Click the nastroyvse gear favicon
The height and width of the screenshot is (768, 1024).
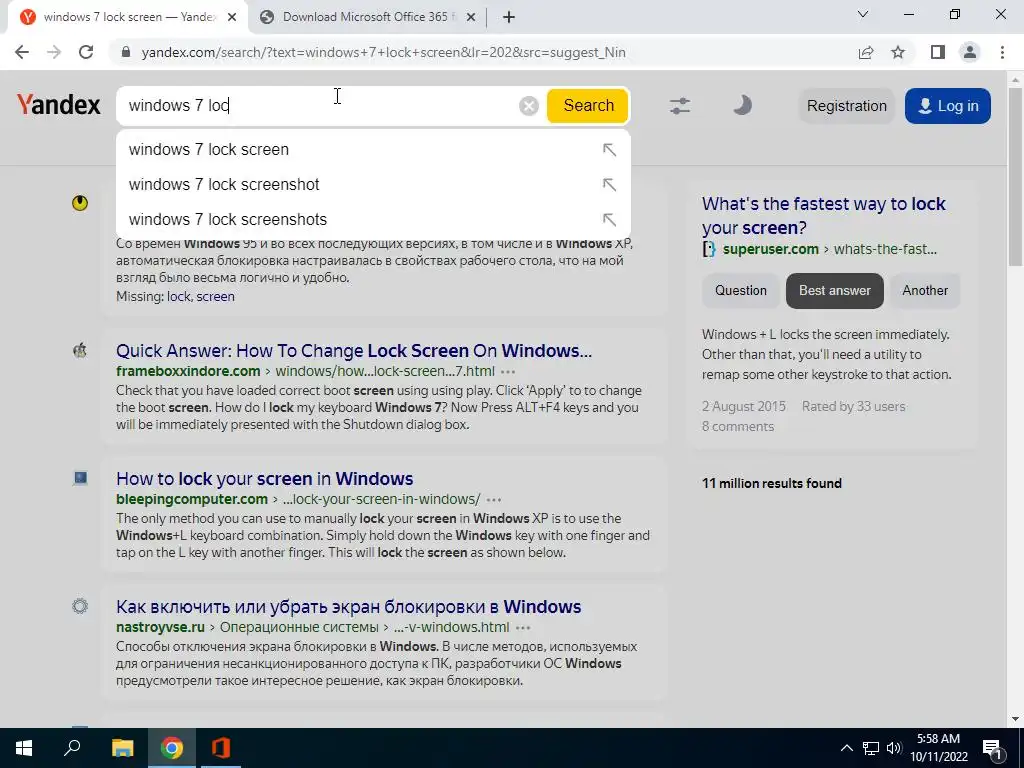(80, 606)
